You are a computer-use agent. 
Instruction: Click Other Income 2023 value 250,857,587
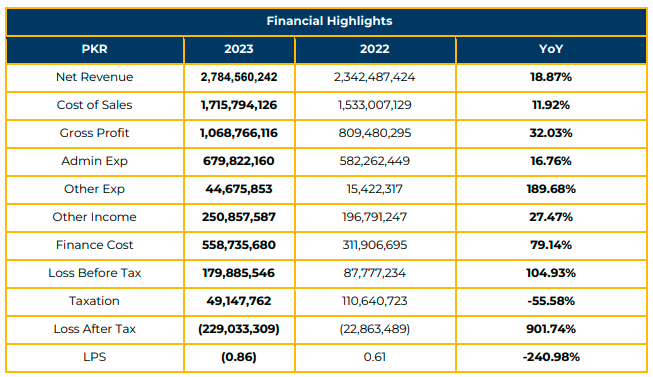click(239, 217)
